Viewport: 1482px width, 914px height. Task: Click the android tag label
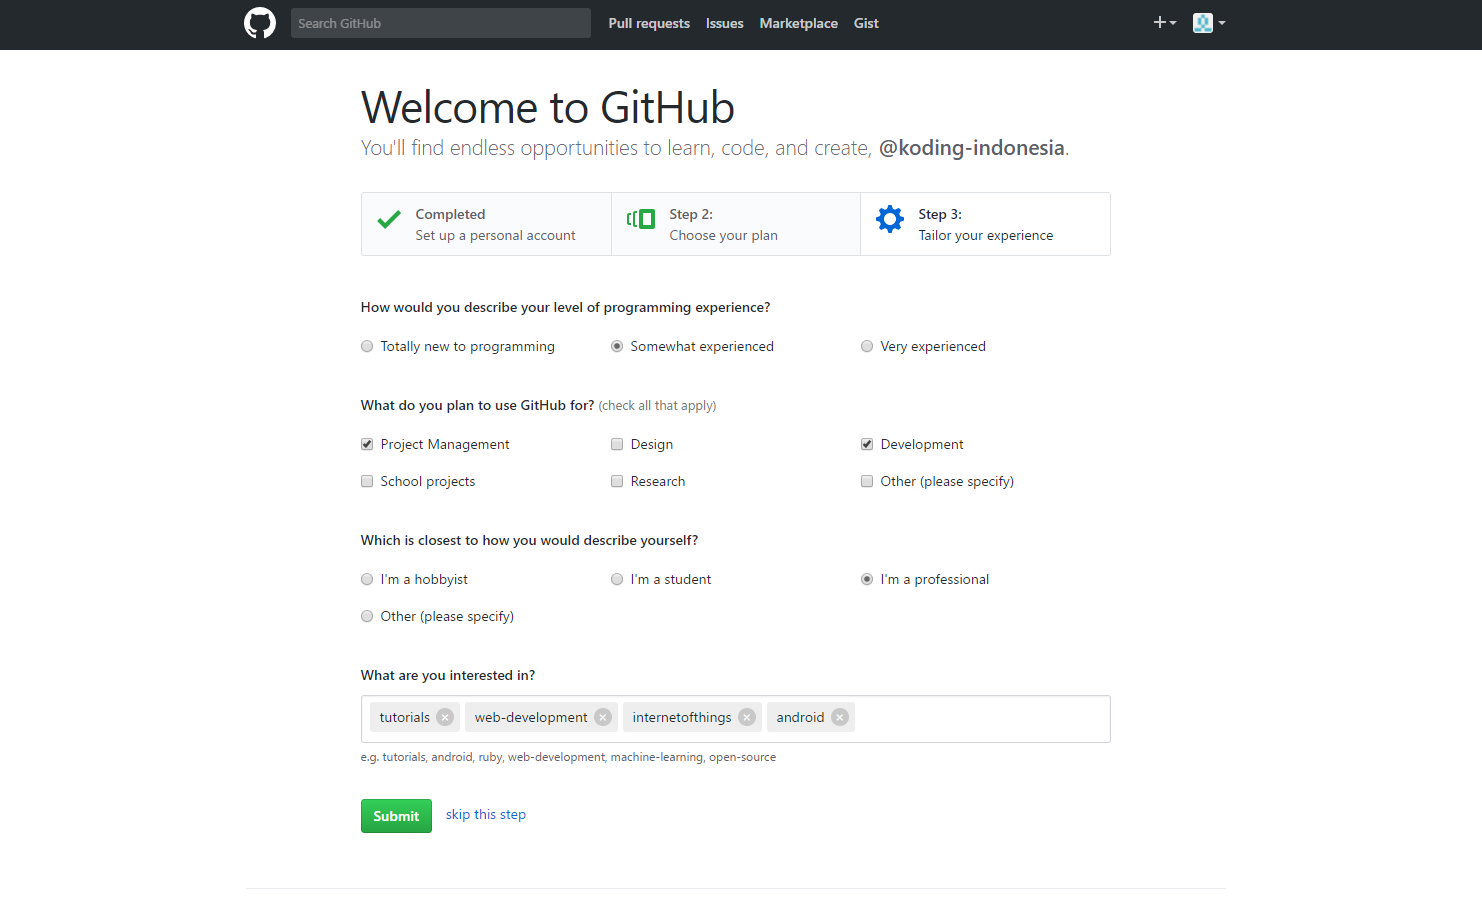(800, 717)
